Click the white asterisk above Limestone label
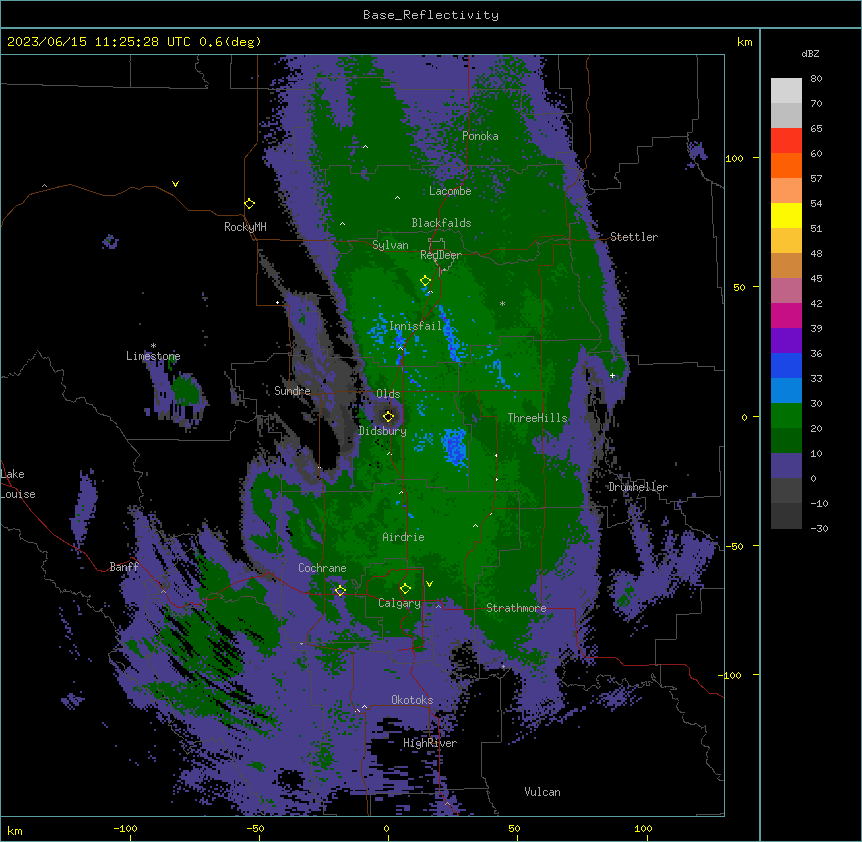862x842 pixels. (153, 346)
